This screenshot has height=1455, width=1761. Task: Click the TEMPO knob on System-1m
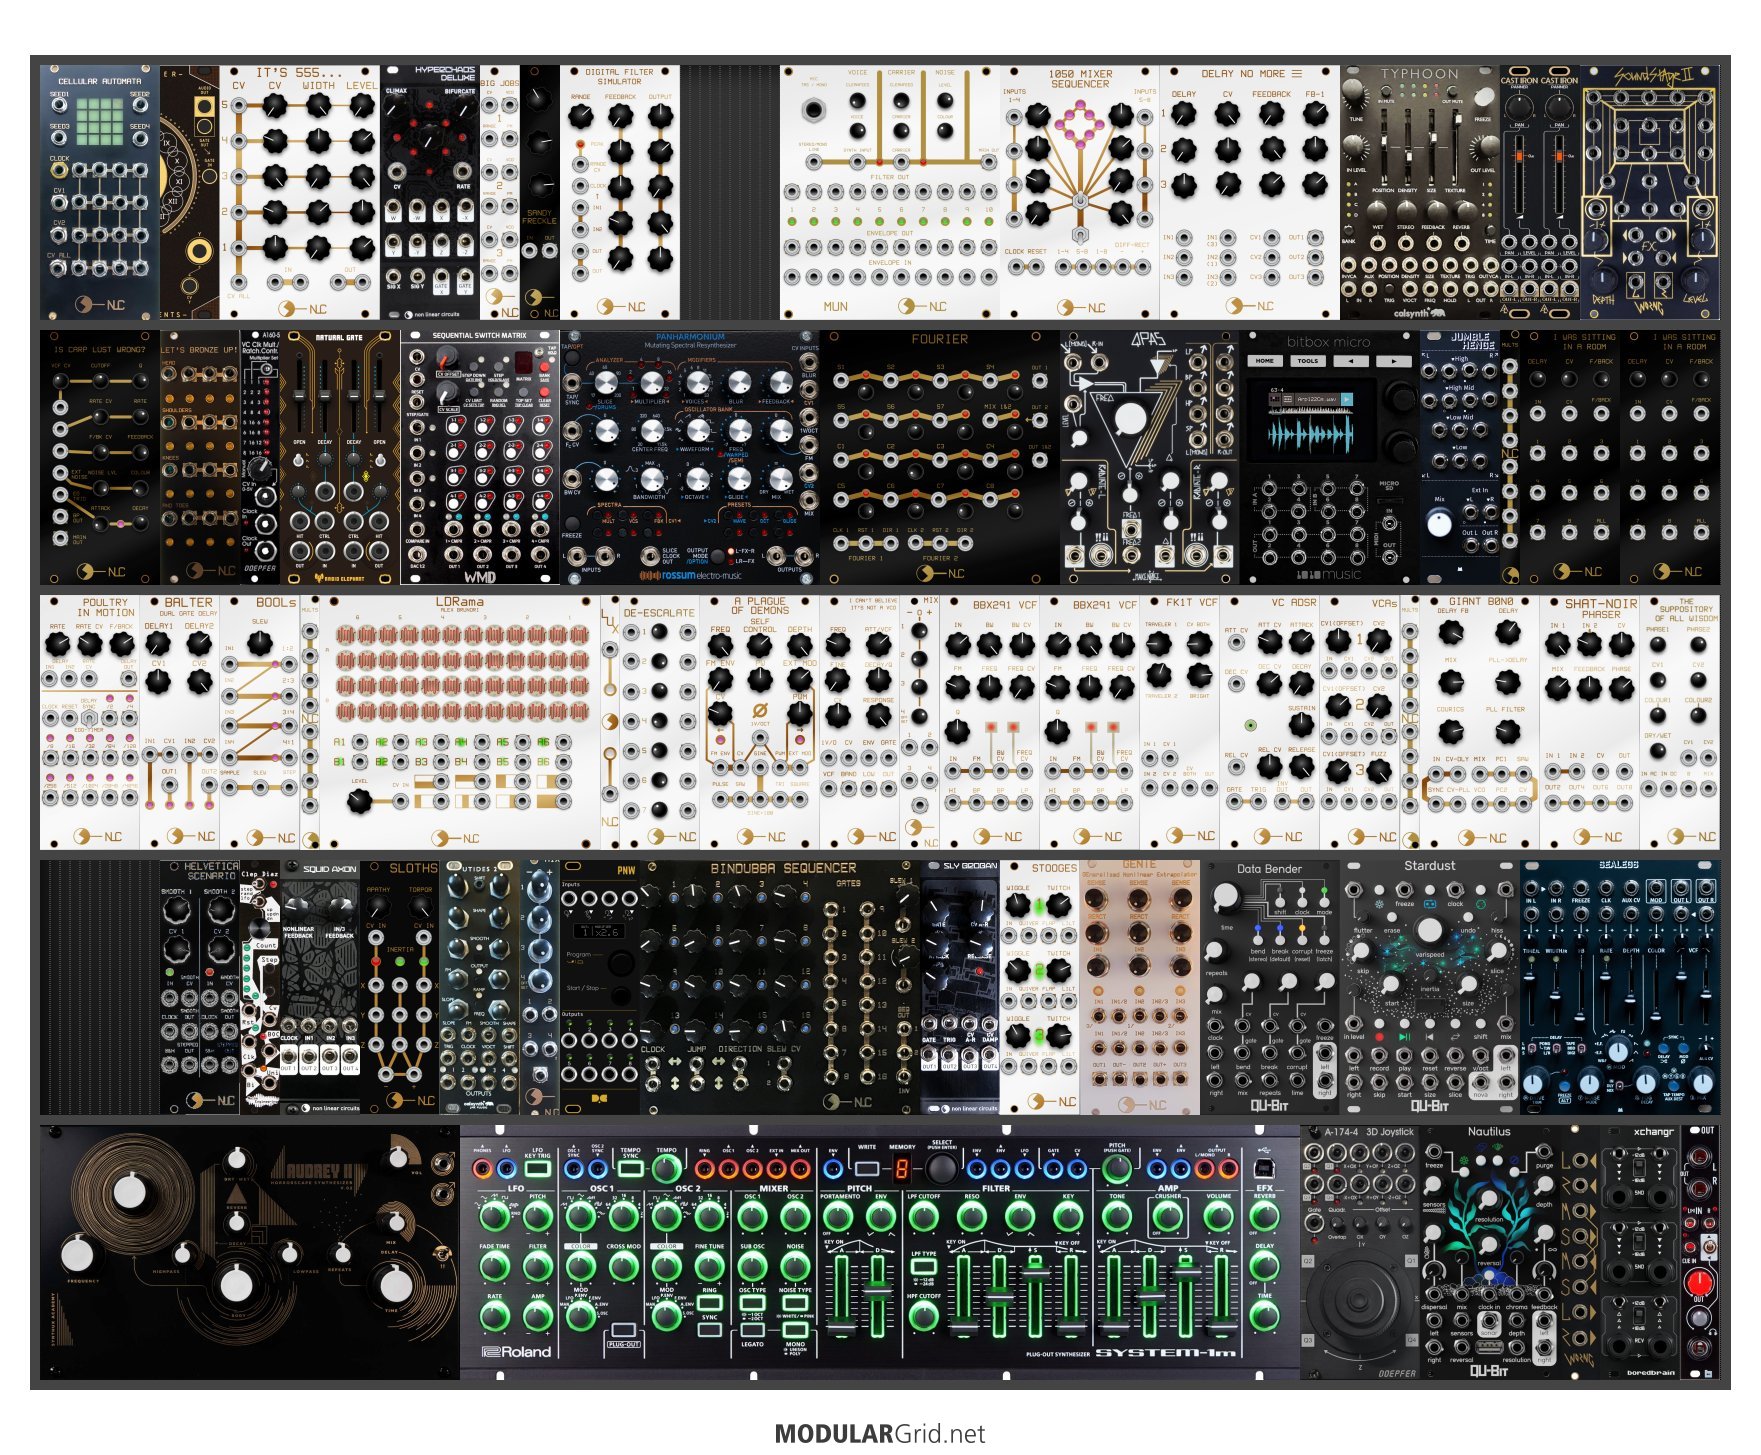click(x=666, y=1169)
